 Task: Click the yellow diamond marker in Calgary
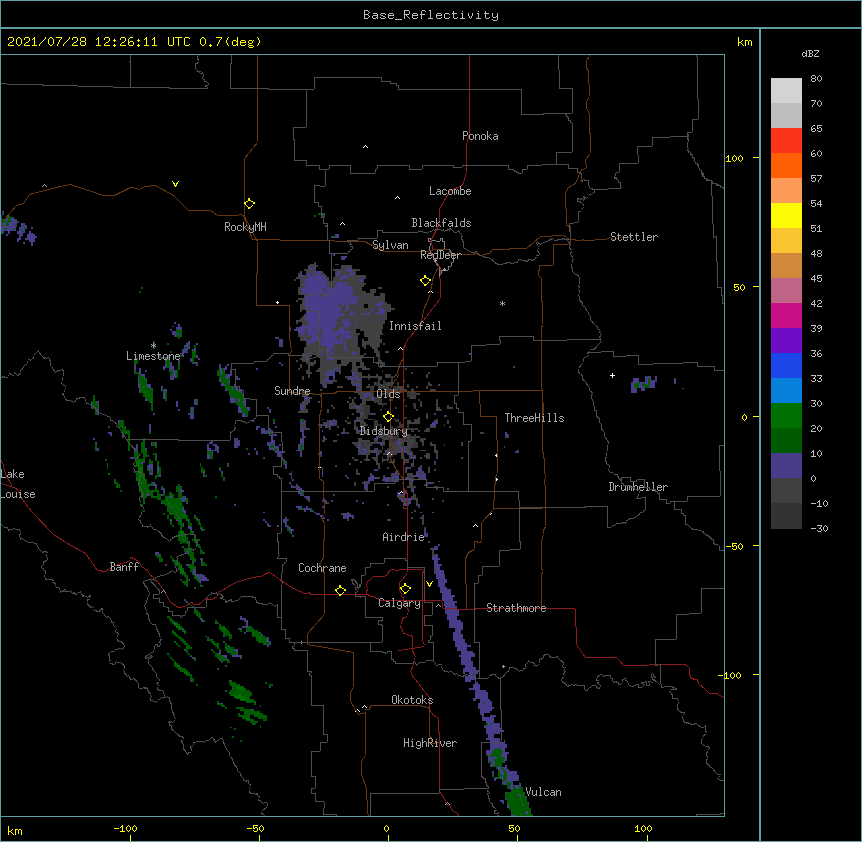405,589
